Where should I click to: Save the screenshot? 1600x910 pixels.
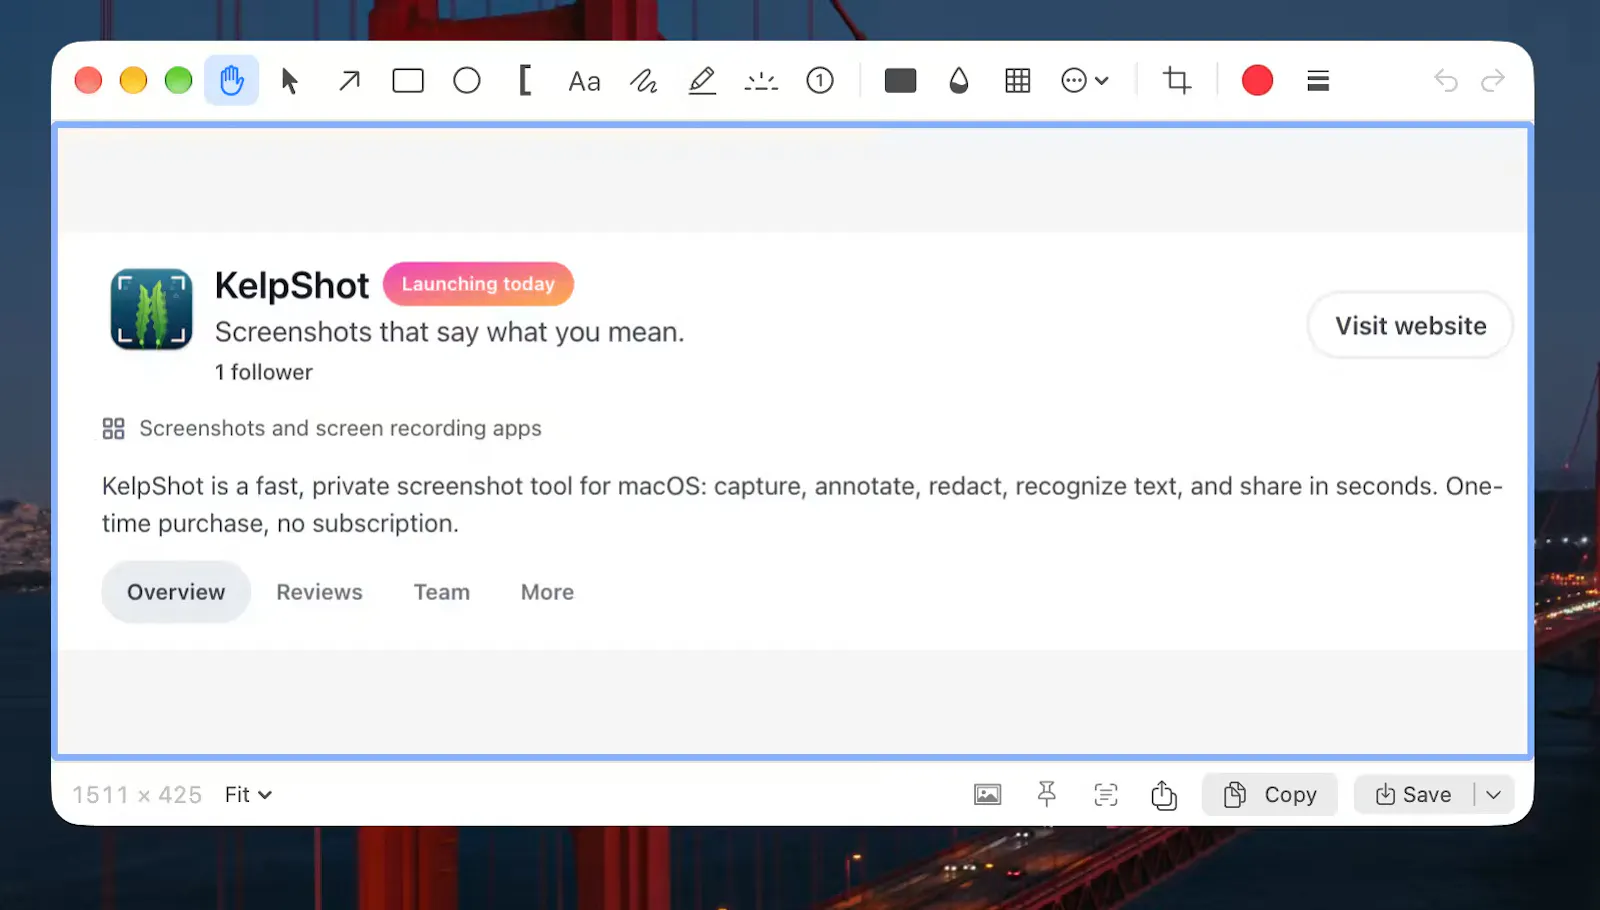tap(1414, 794)
